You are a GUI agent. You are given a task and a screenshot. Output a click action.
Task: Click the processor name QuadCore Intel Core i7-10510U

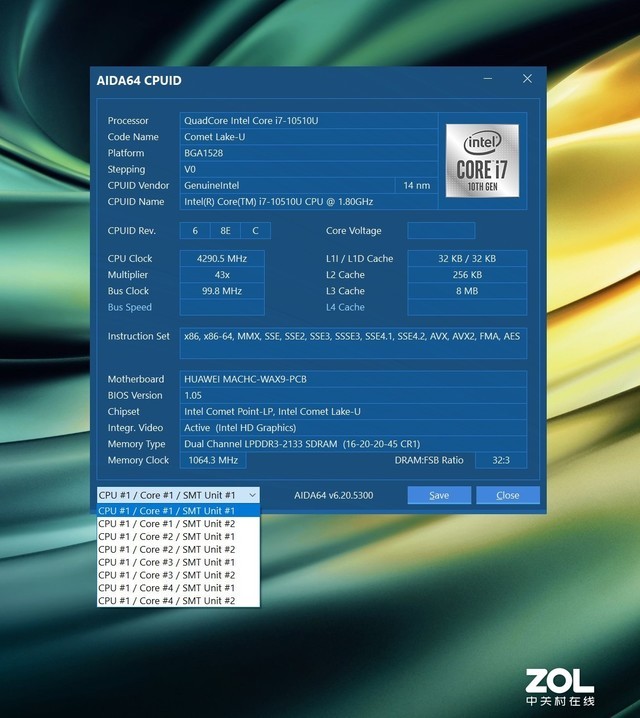(x=309, y=121)
